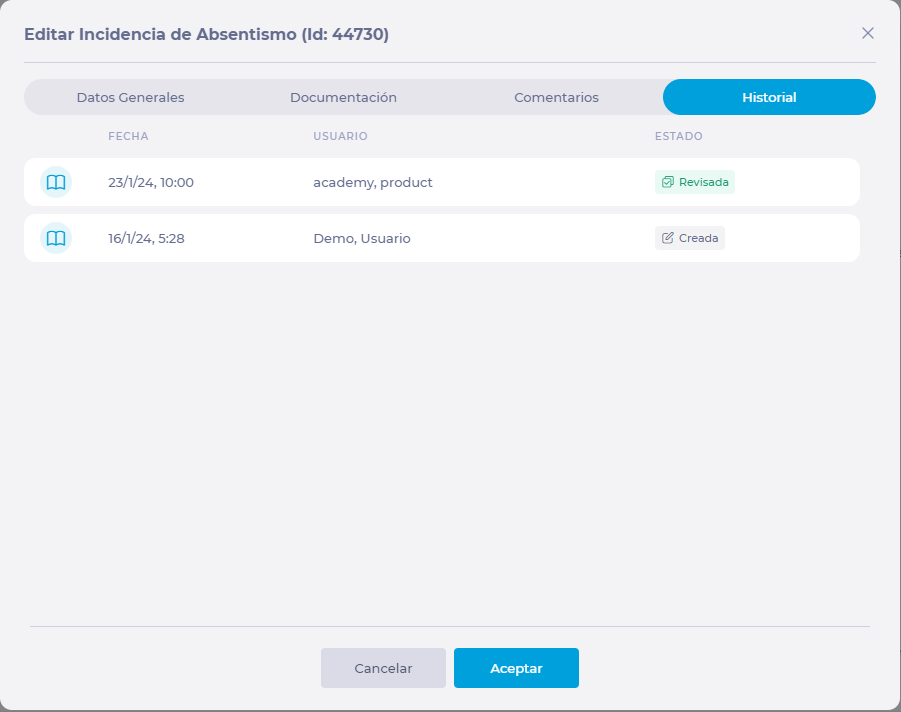Image resolution: width=901 pixels, height=712 pixels.
Task: Click the book icon for the 23/1/24 entry
Action: click(x=56, y=182)
